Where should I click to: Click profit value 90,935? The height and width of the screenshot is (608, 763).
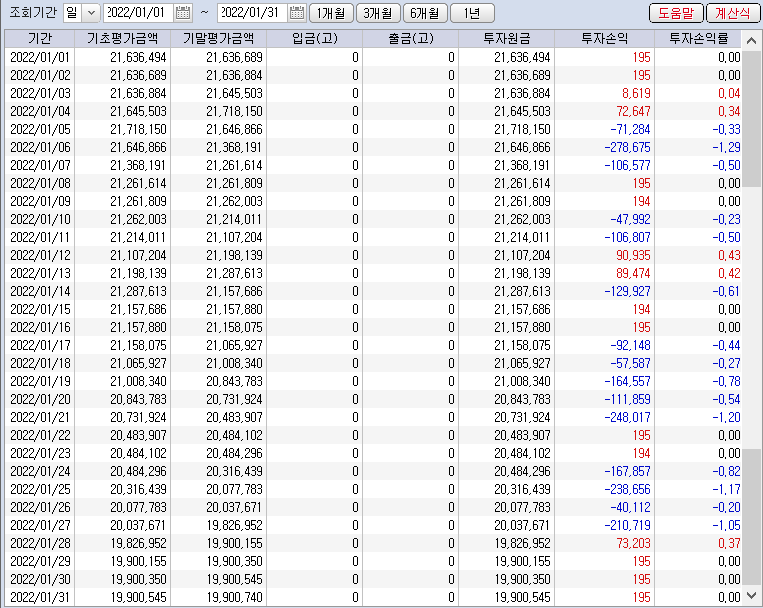[633, 256]
